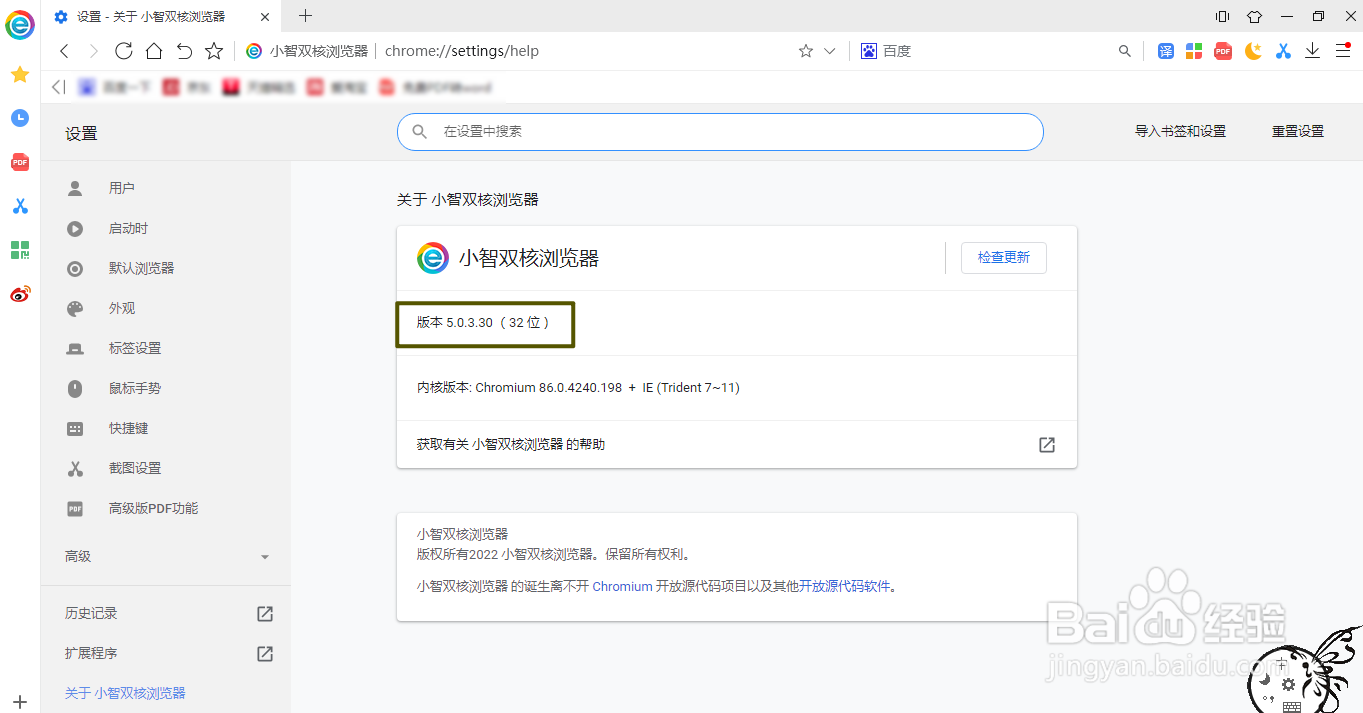Open Weibo from the left sidebar

point(19,294)
